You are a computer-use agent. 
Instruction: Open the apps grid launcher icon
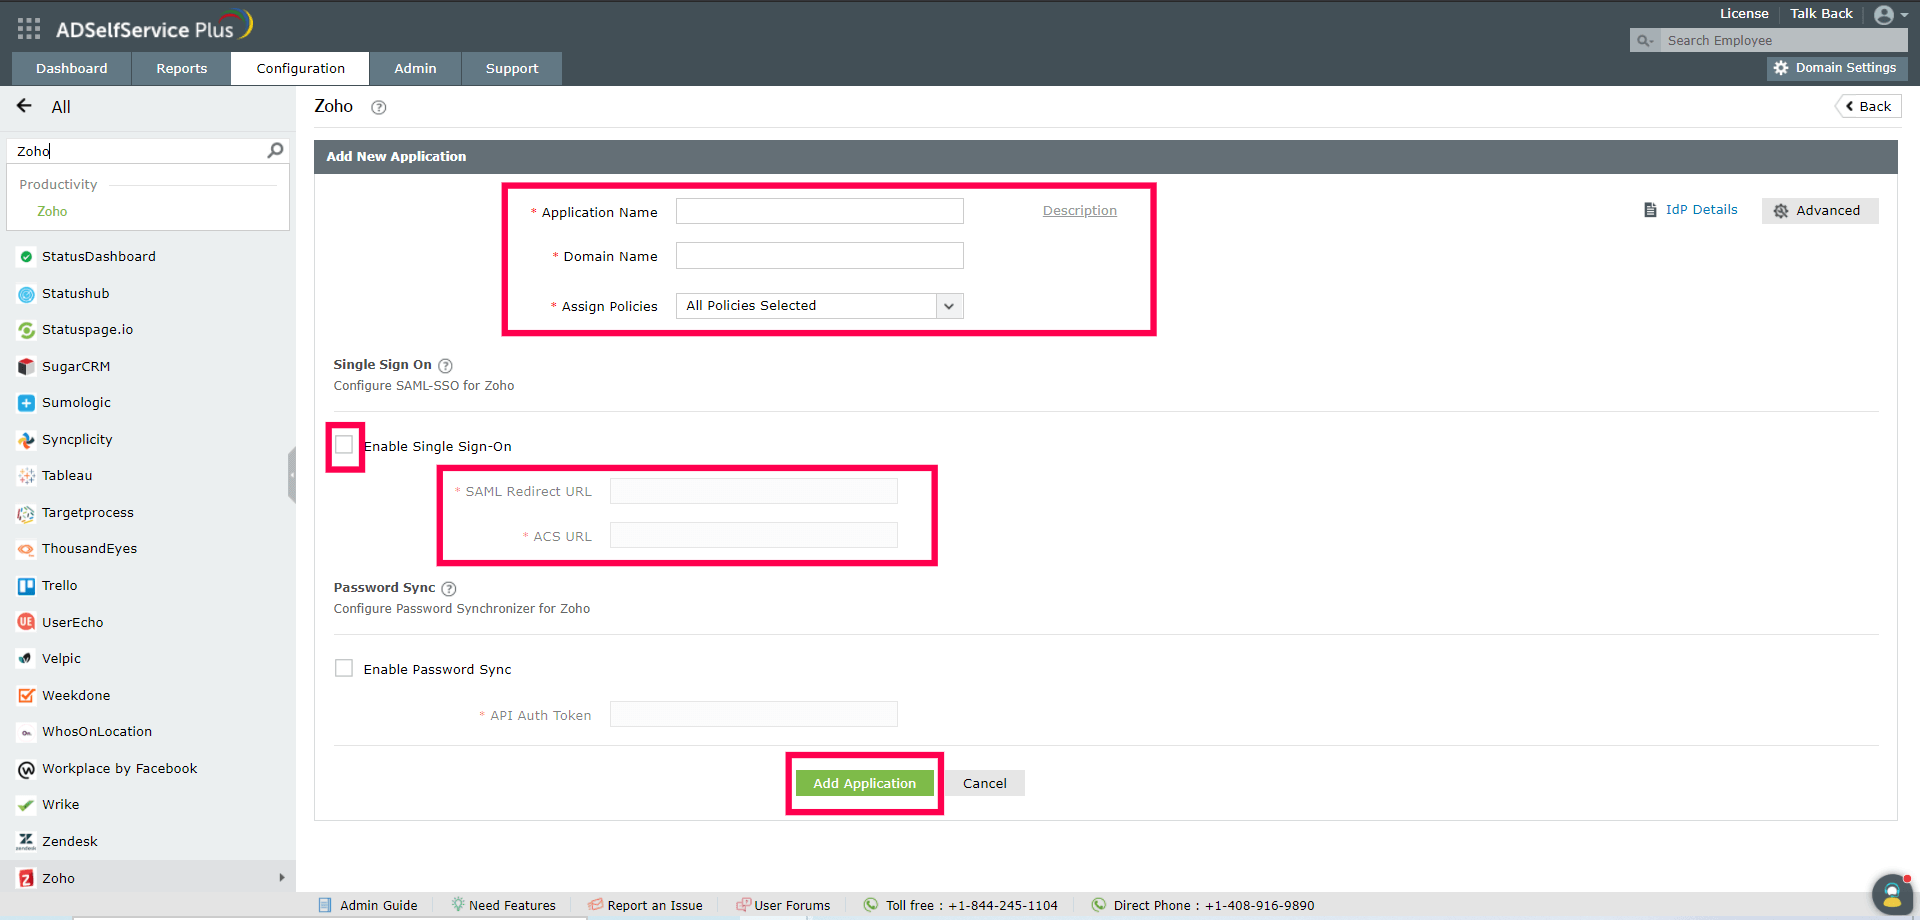coord(29,28)
